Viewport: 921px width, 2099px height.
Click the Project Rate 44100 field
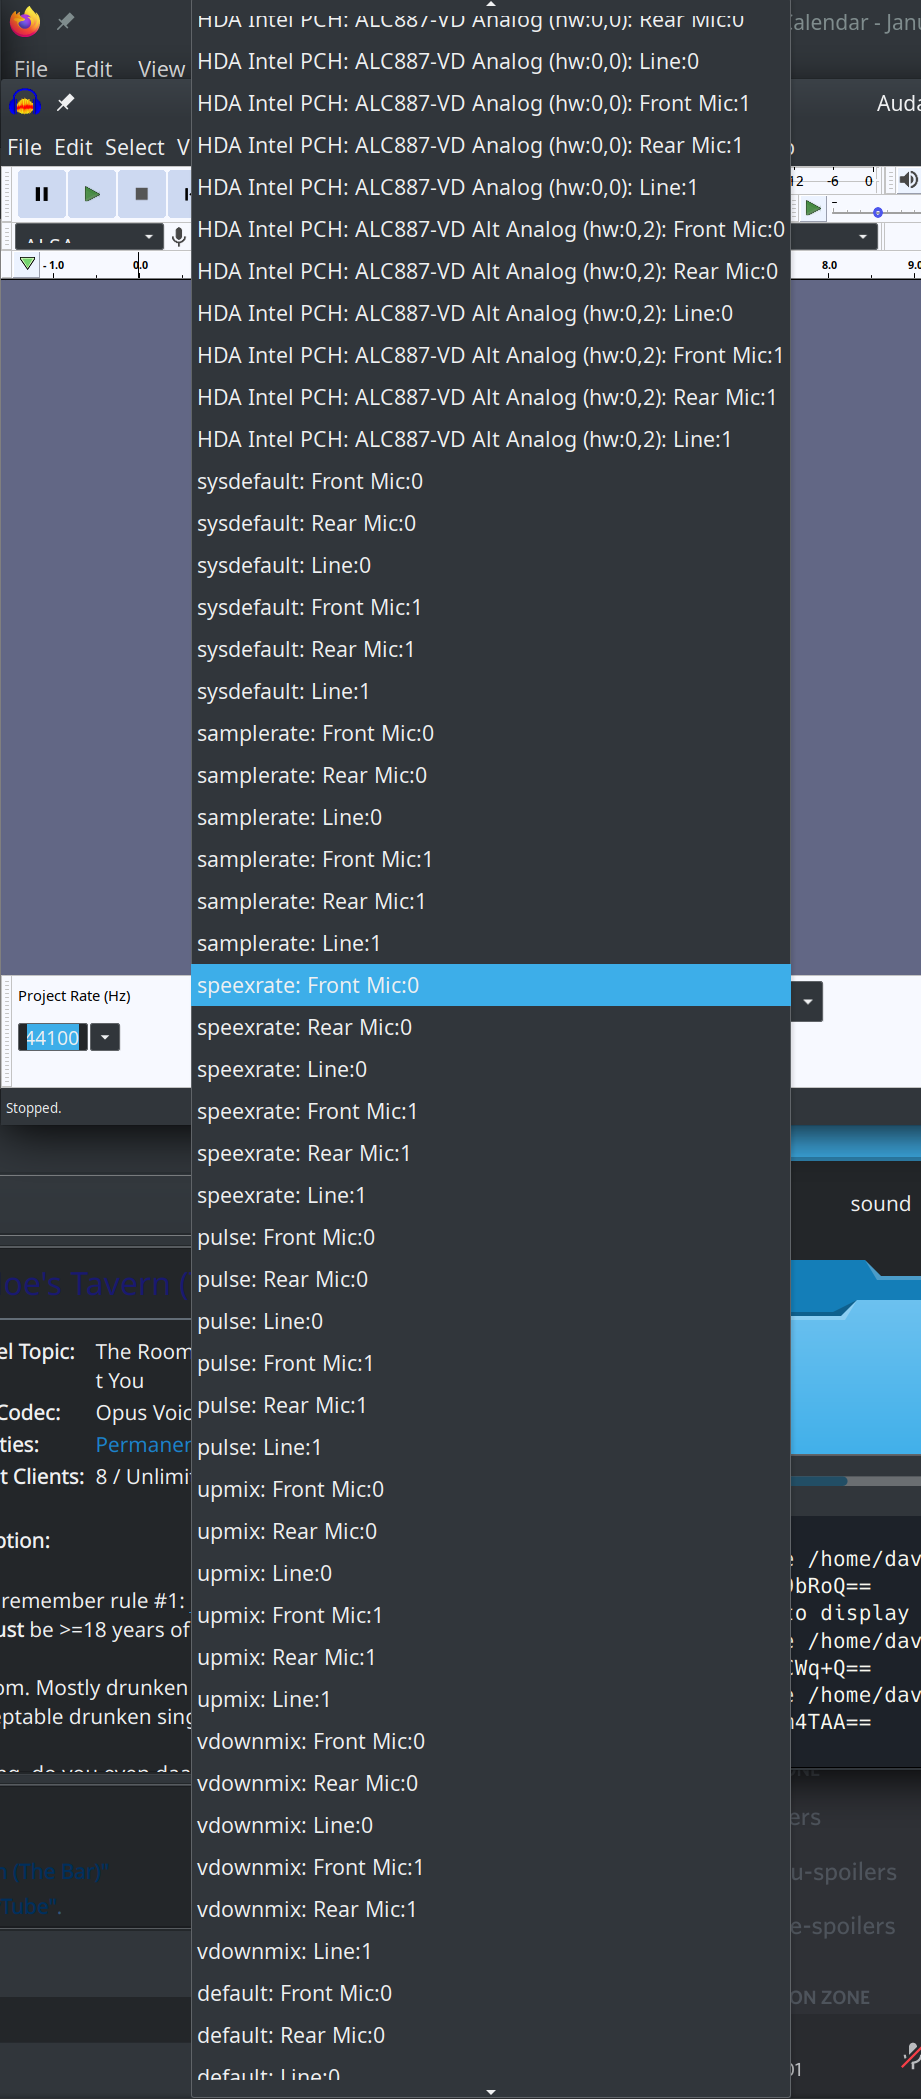[x=53, y=1038]
